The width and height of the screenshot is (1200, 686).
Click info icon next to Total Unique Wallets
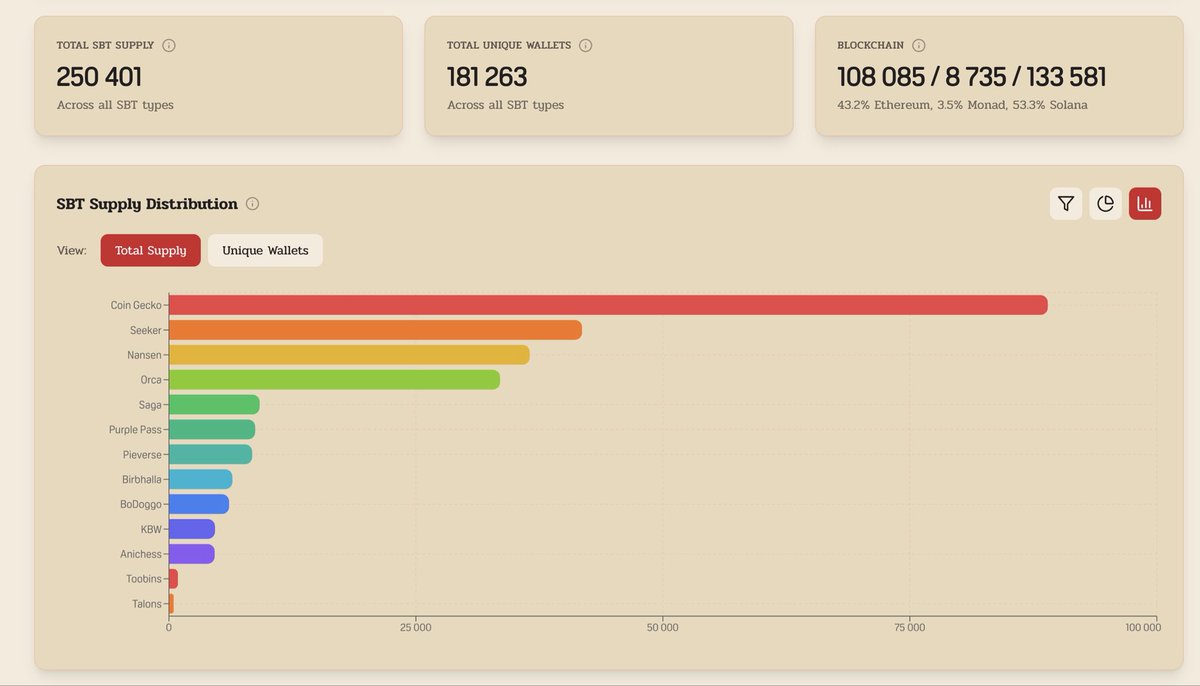tap(586, 45)
